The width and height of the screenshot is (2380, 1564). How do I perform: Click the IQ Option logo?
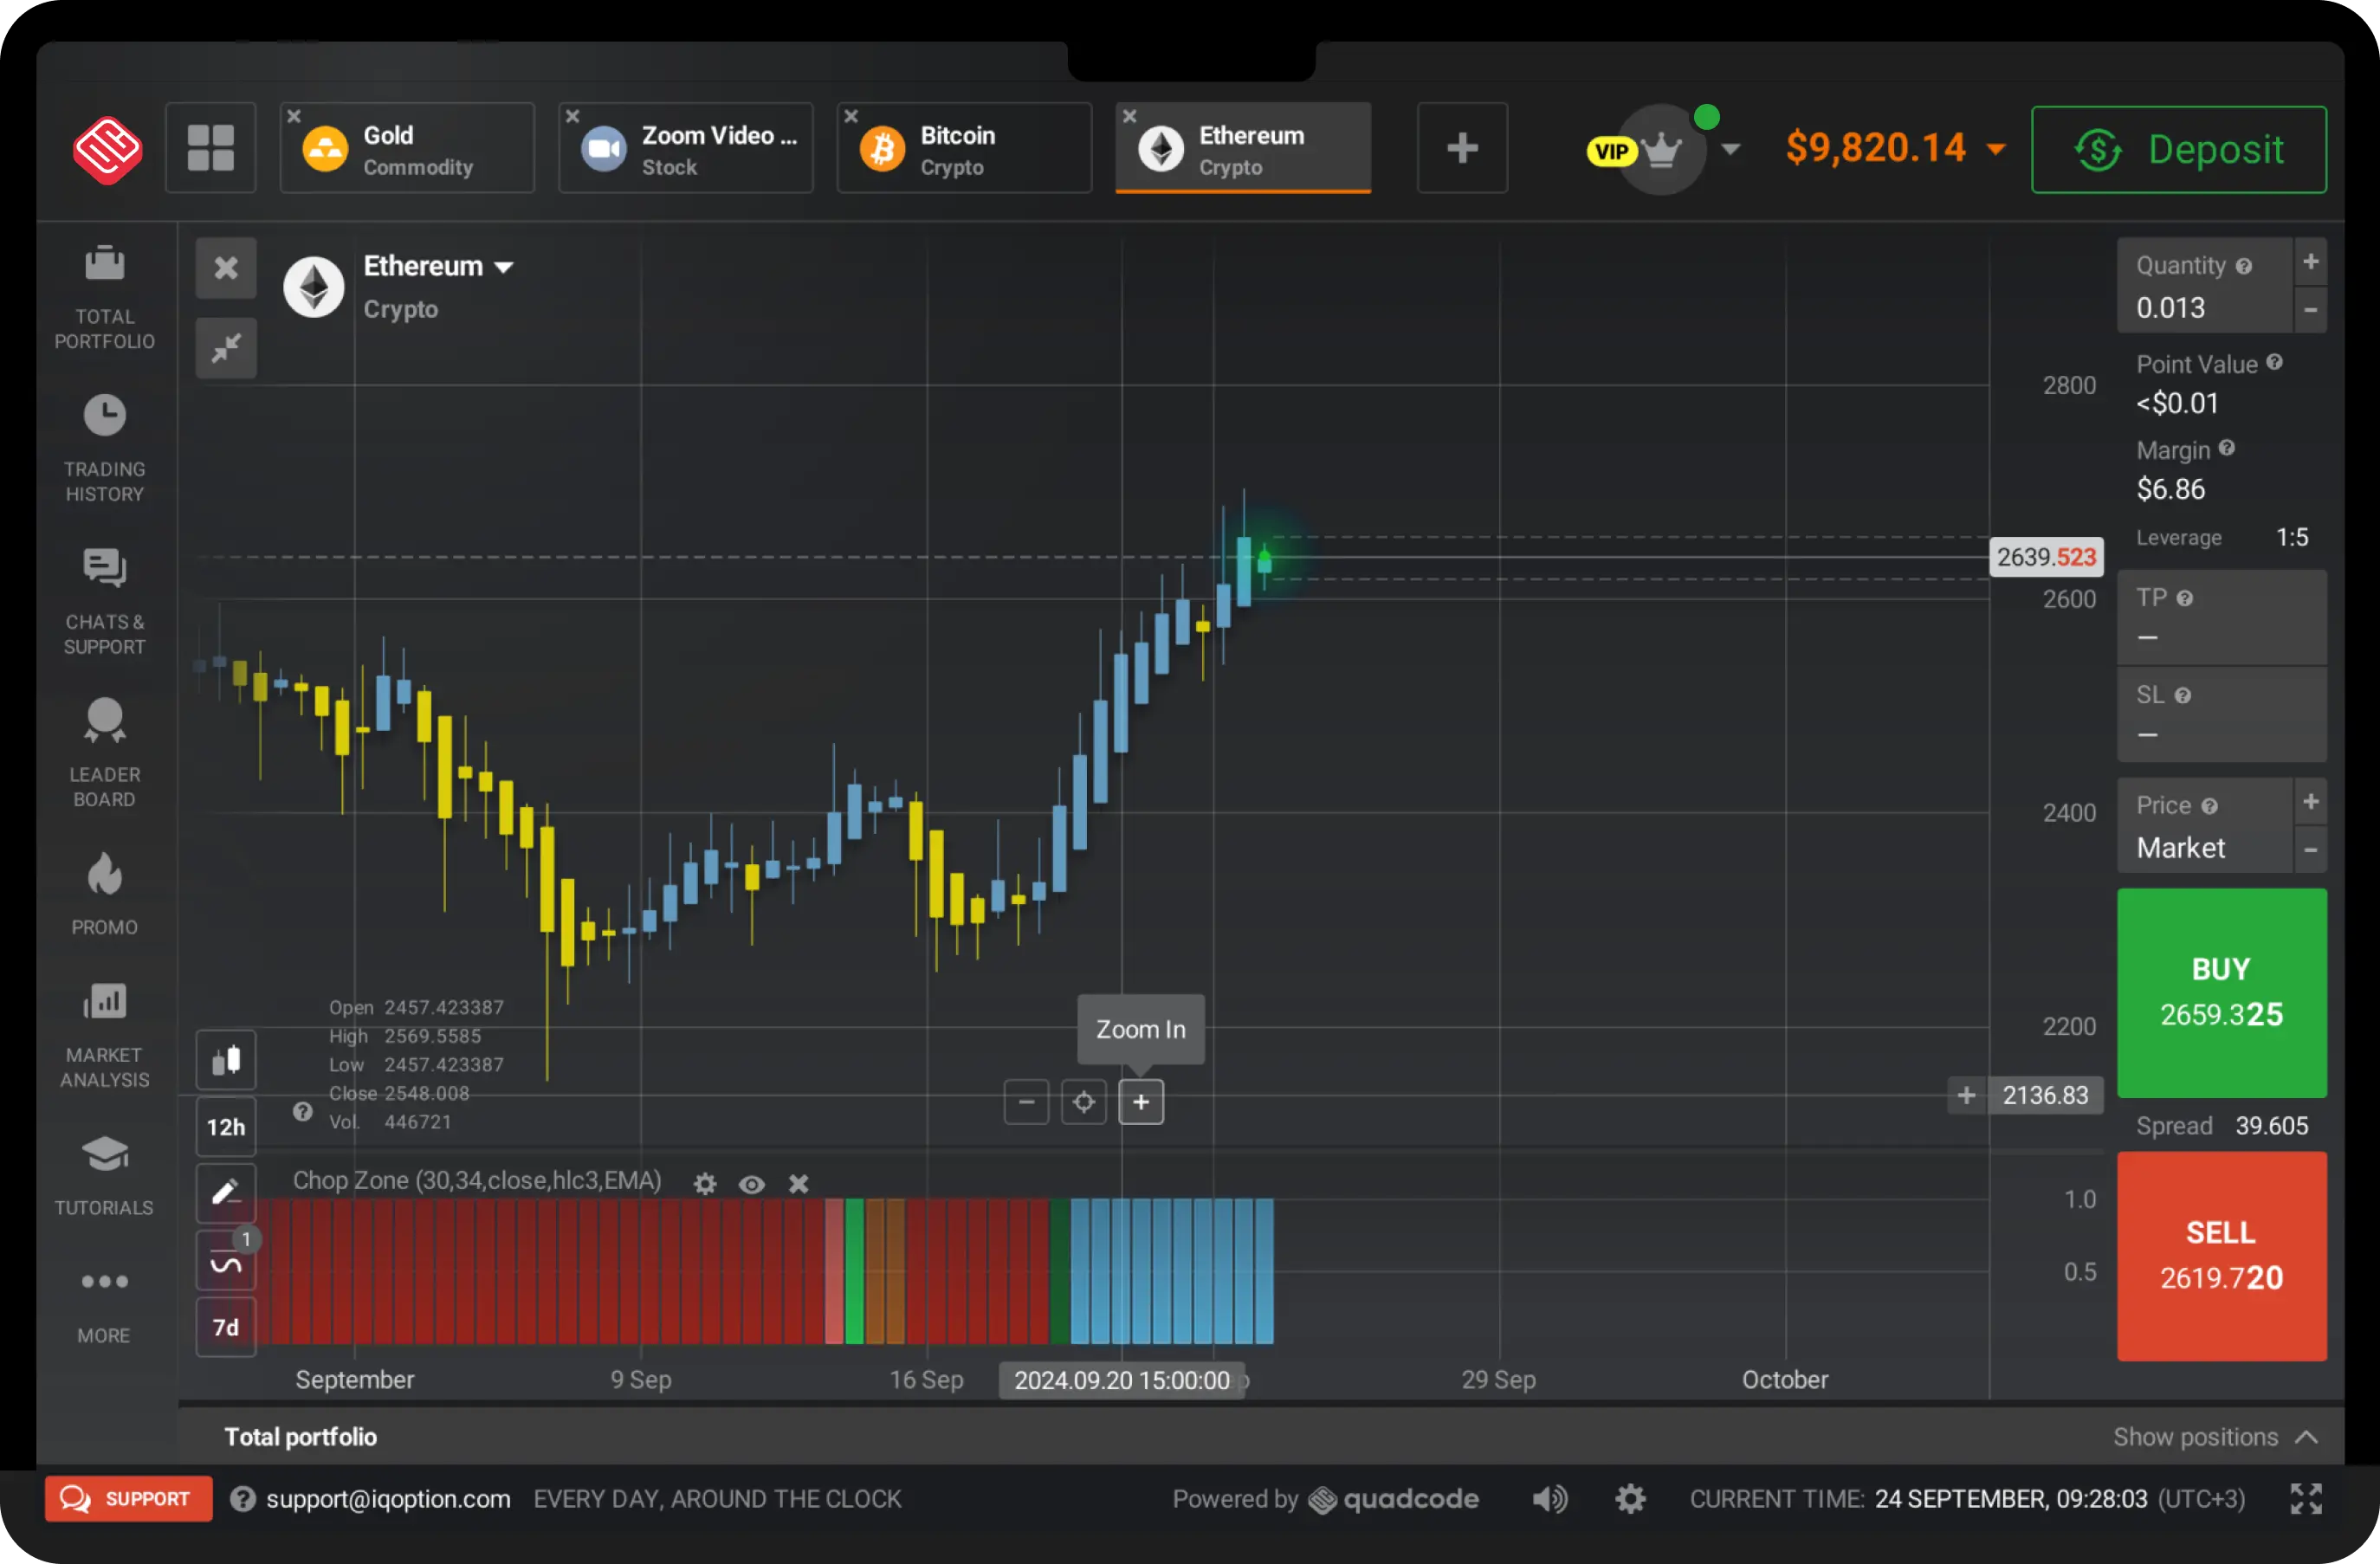107,149
